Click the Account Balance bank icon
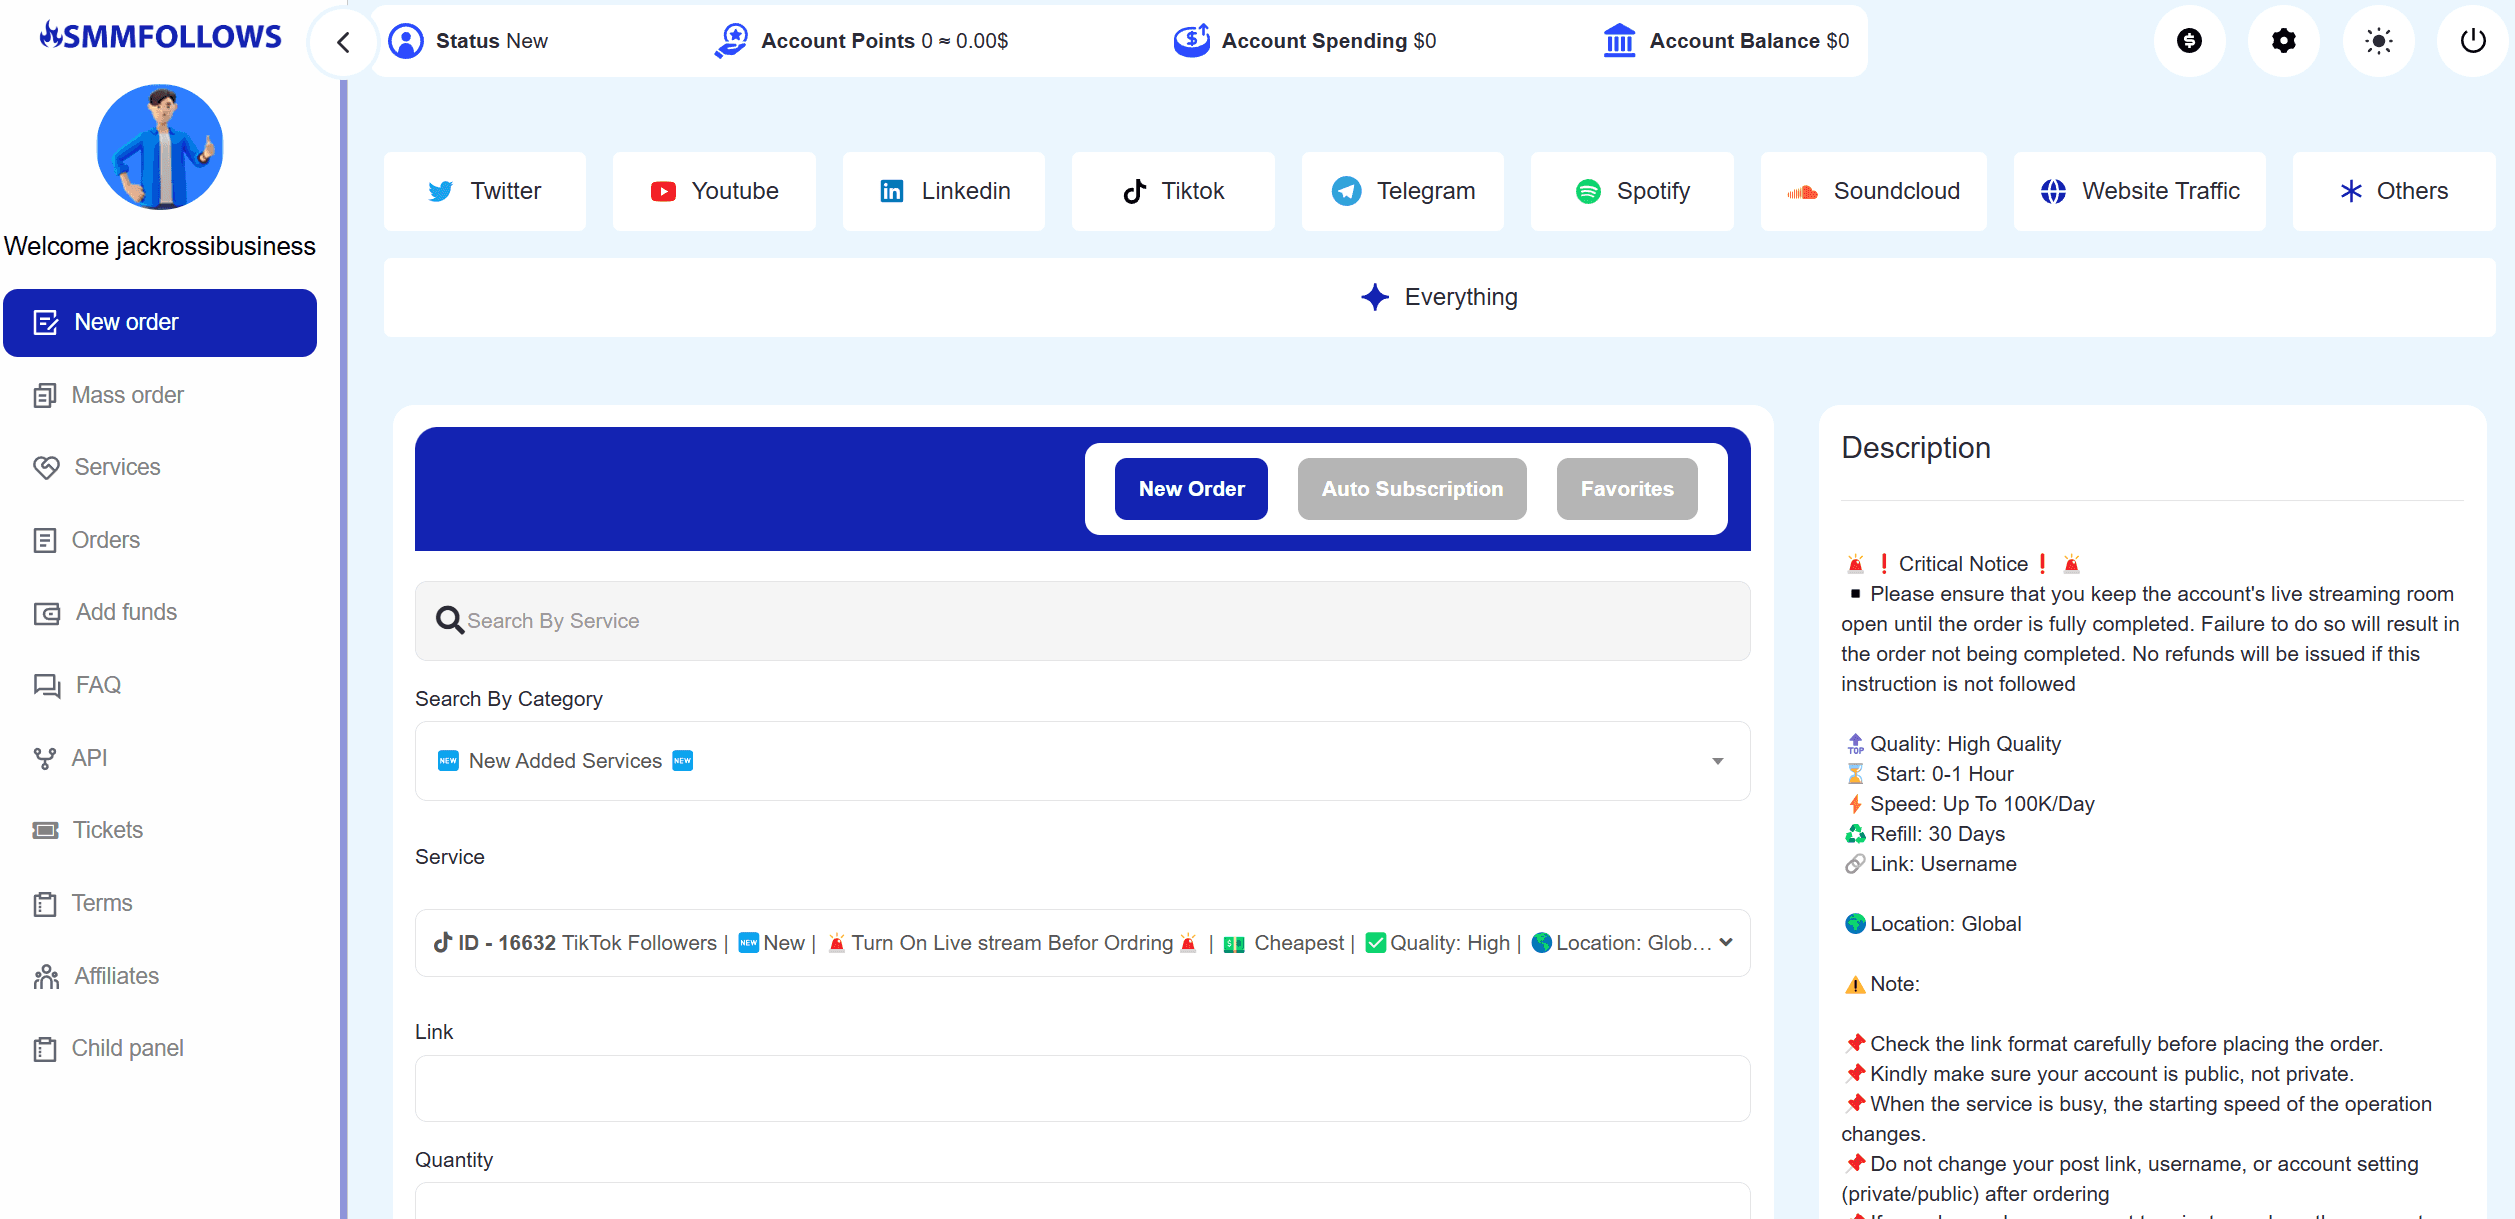This screenshot has width=2515, height=1219. tap(1619, 41)
